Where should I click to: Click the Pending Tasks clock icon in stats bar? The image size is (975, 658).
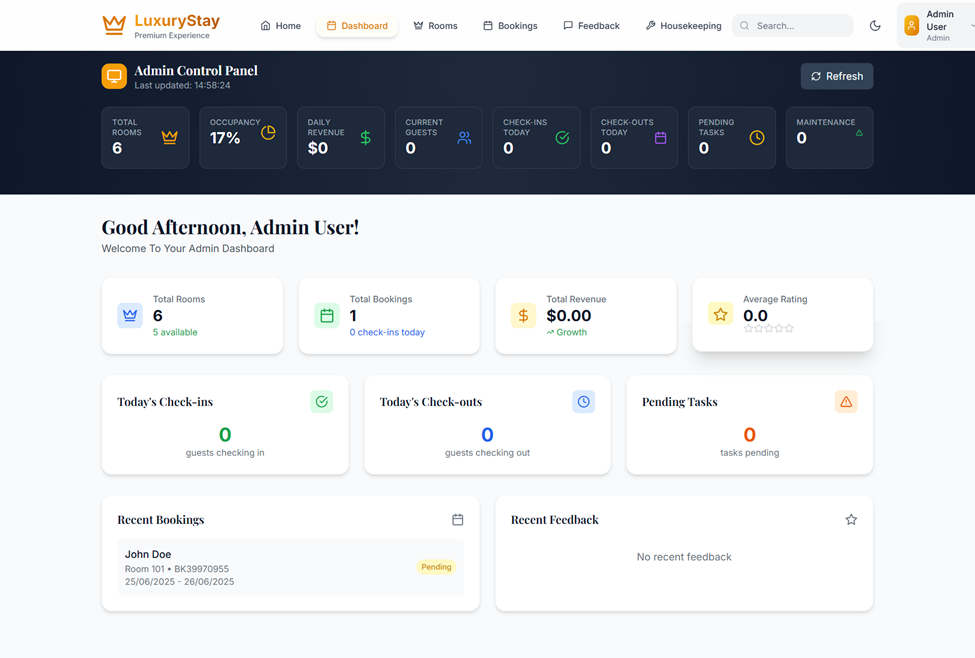pyautogui.click(x=757, y=138)
